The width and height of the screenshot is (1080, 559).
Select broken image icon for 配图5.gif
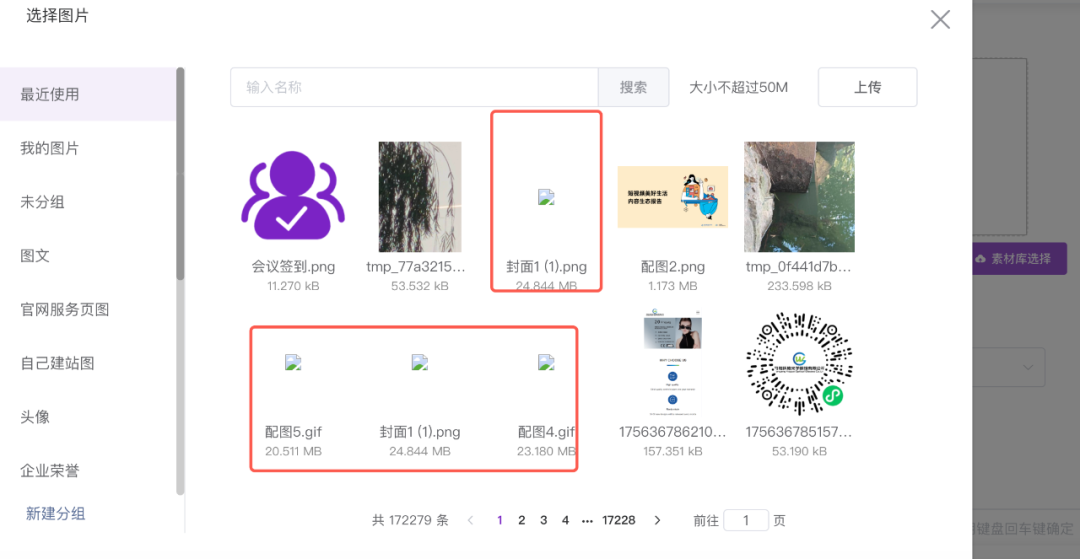293,363
